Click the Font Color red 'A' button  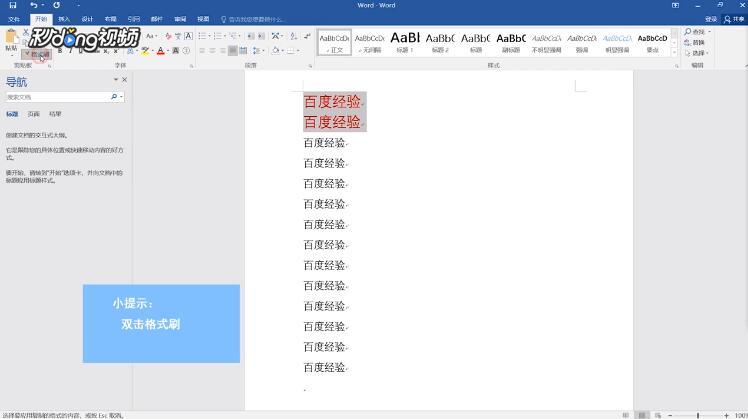coord(160,51)
